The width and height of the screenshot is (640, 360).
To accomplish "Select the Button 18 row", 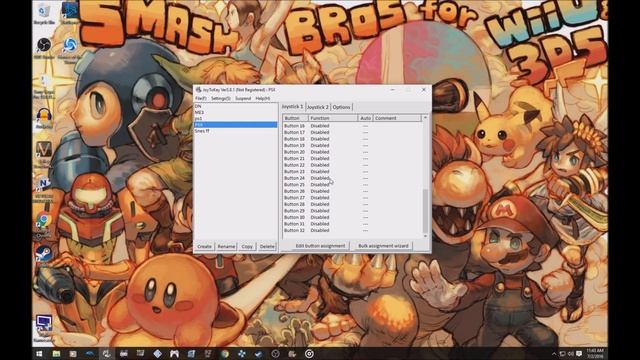I will click(x=352, y=139).
